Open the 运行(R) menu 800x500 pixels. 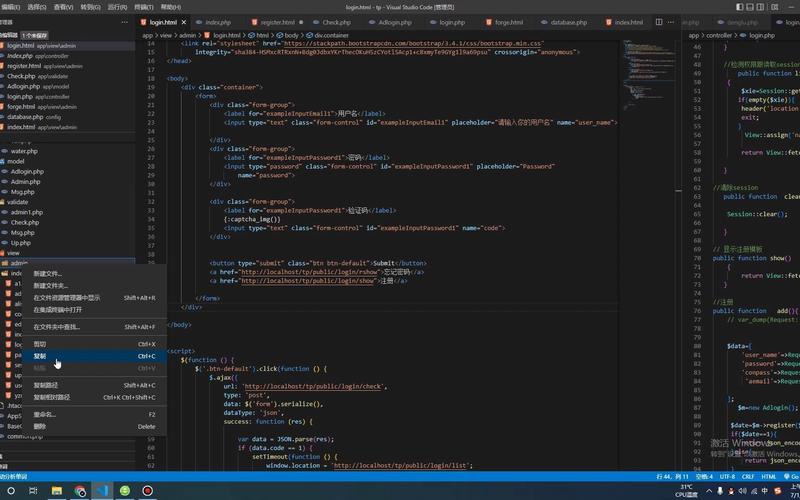tap(117, 7)
